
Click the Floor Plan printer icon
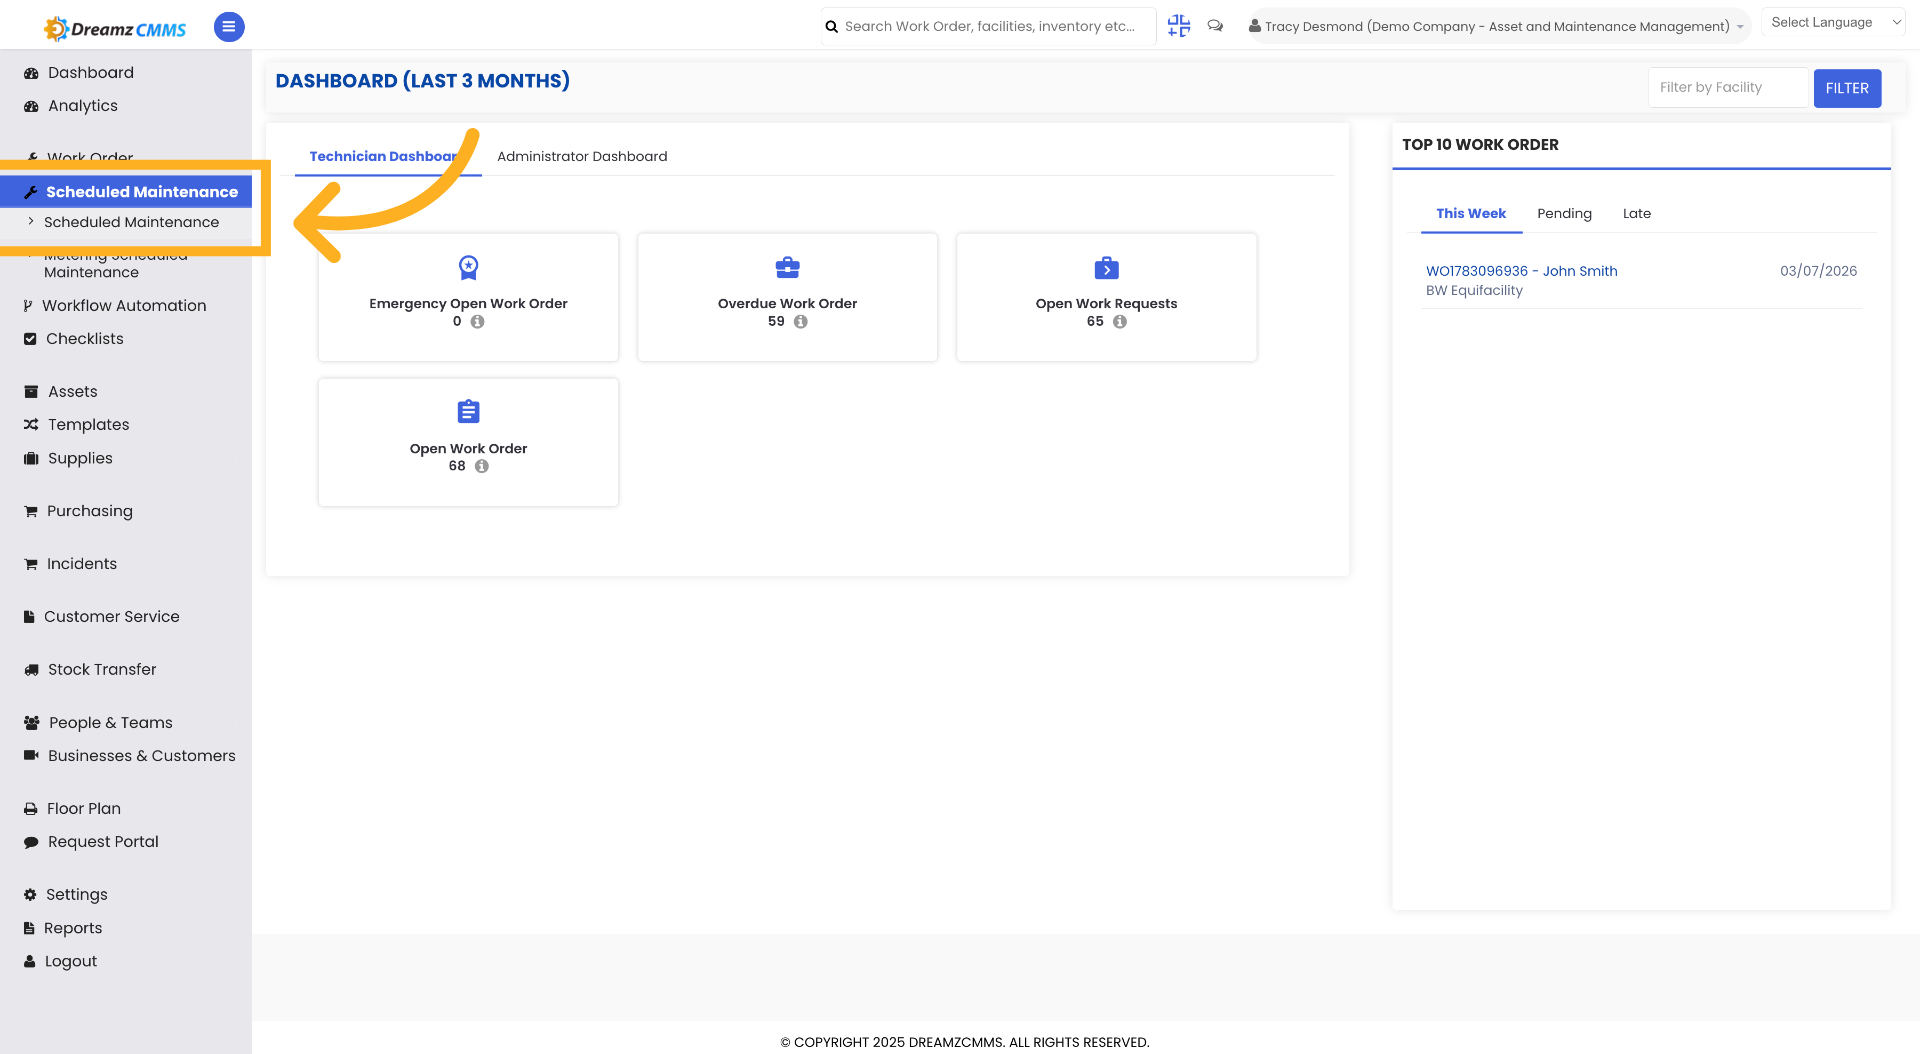click(x=31, y=809)
